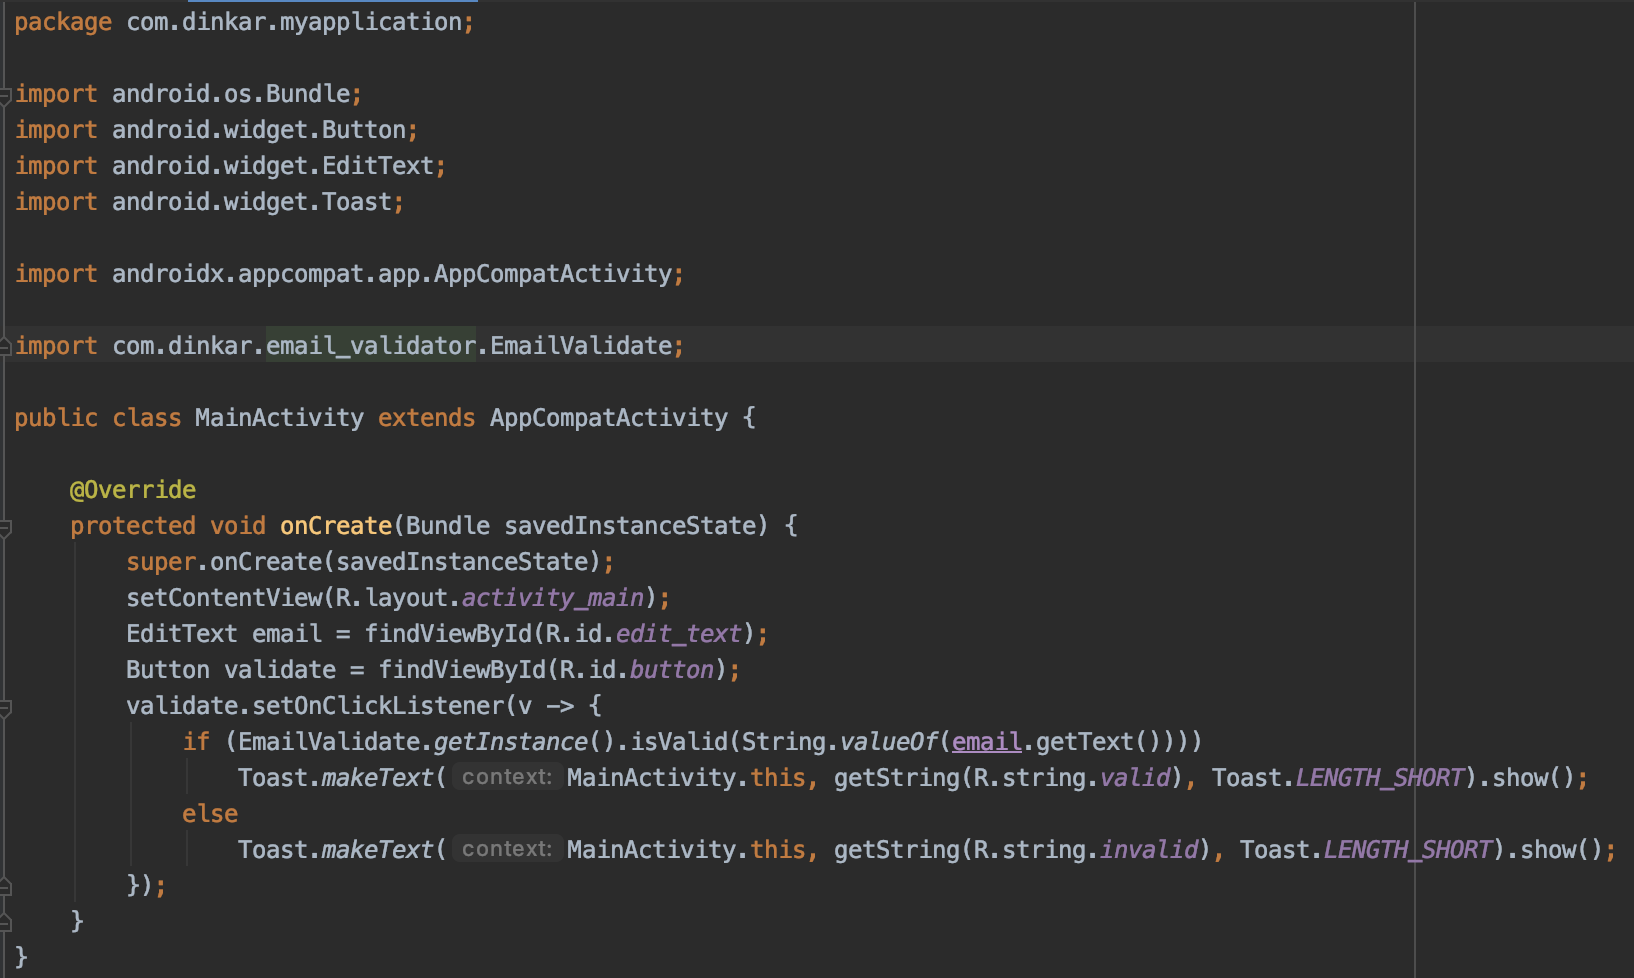The height and width of the screenshot is (978, 1634).
Task: Click the 'super' keyword
Action: click(x=161, y=562)
